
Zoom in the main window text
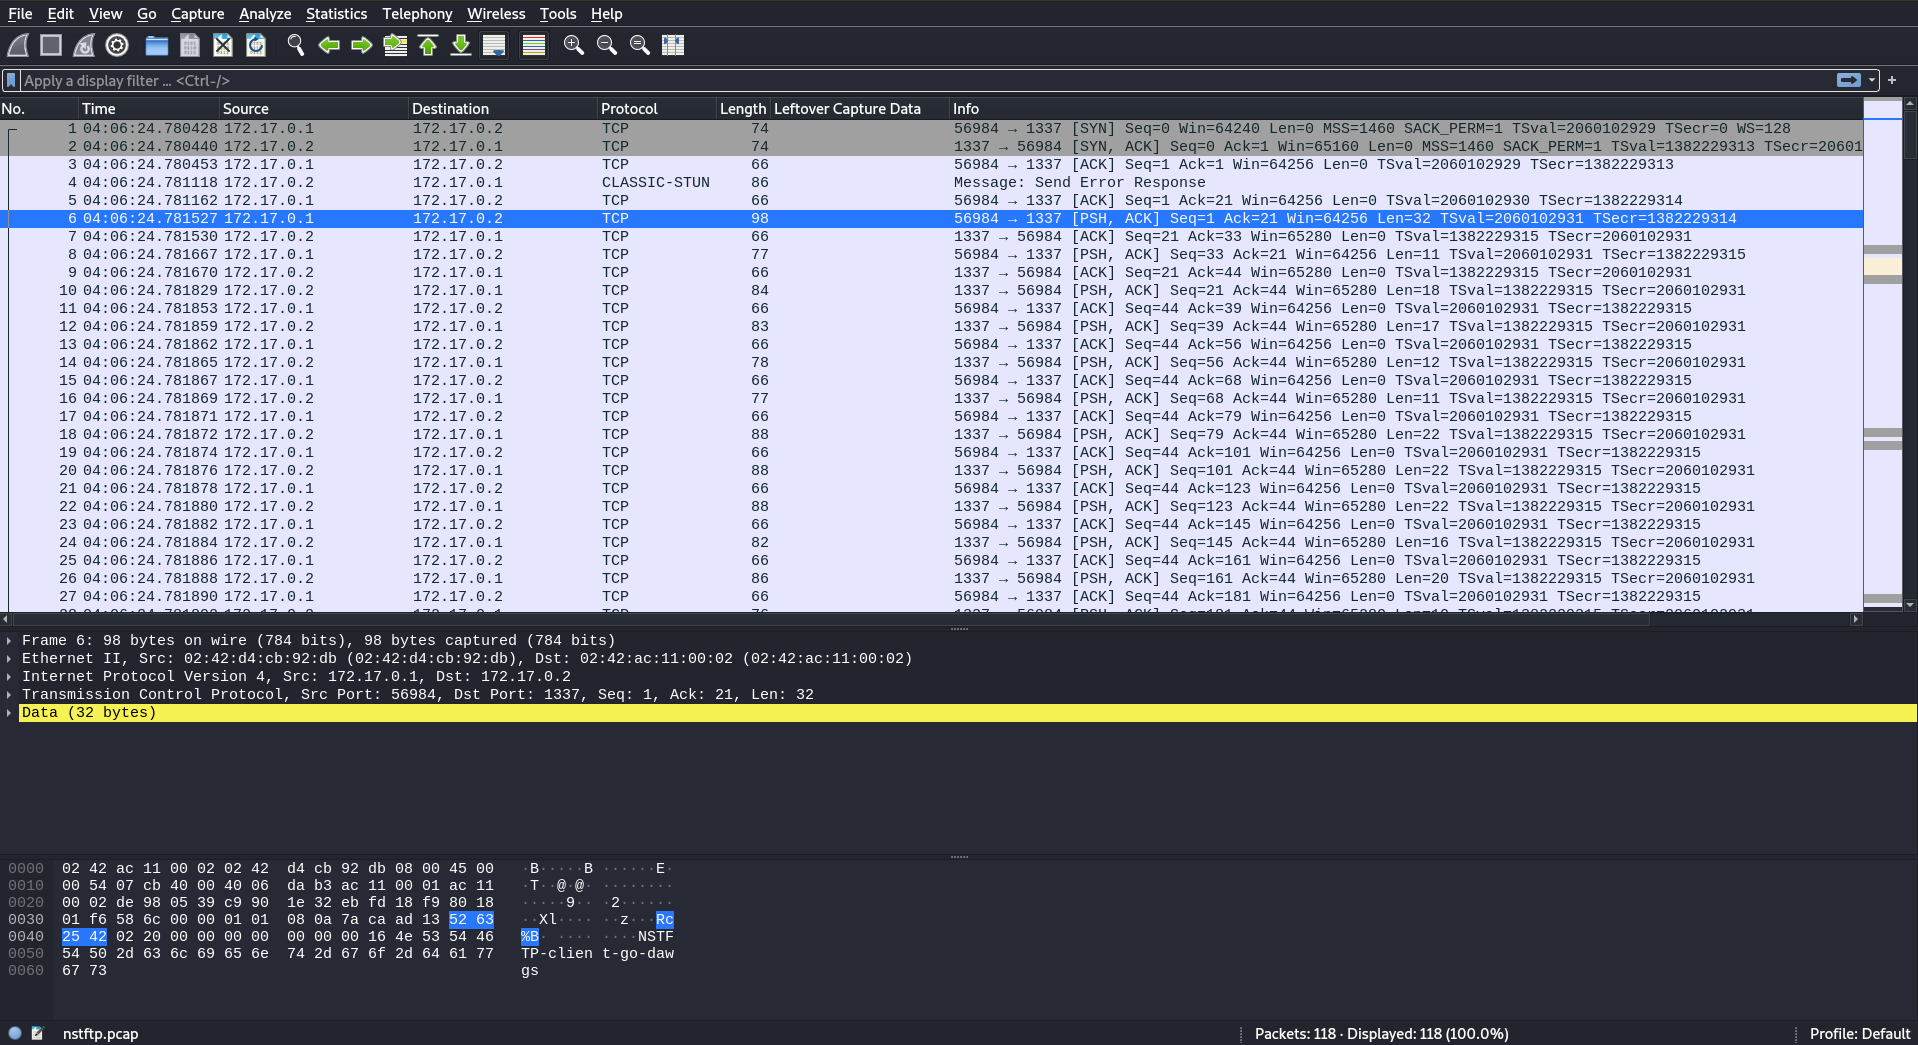point(574,45)
